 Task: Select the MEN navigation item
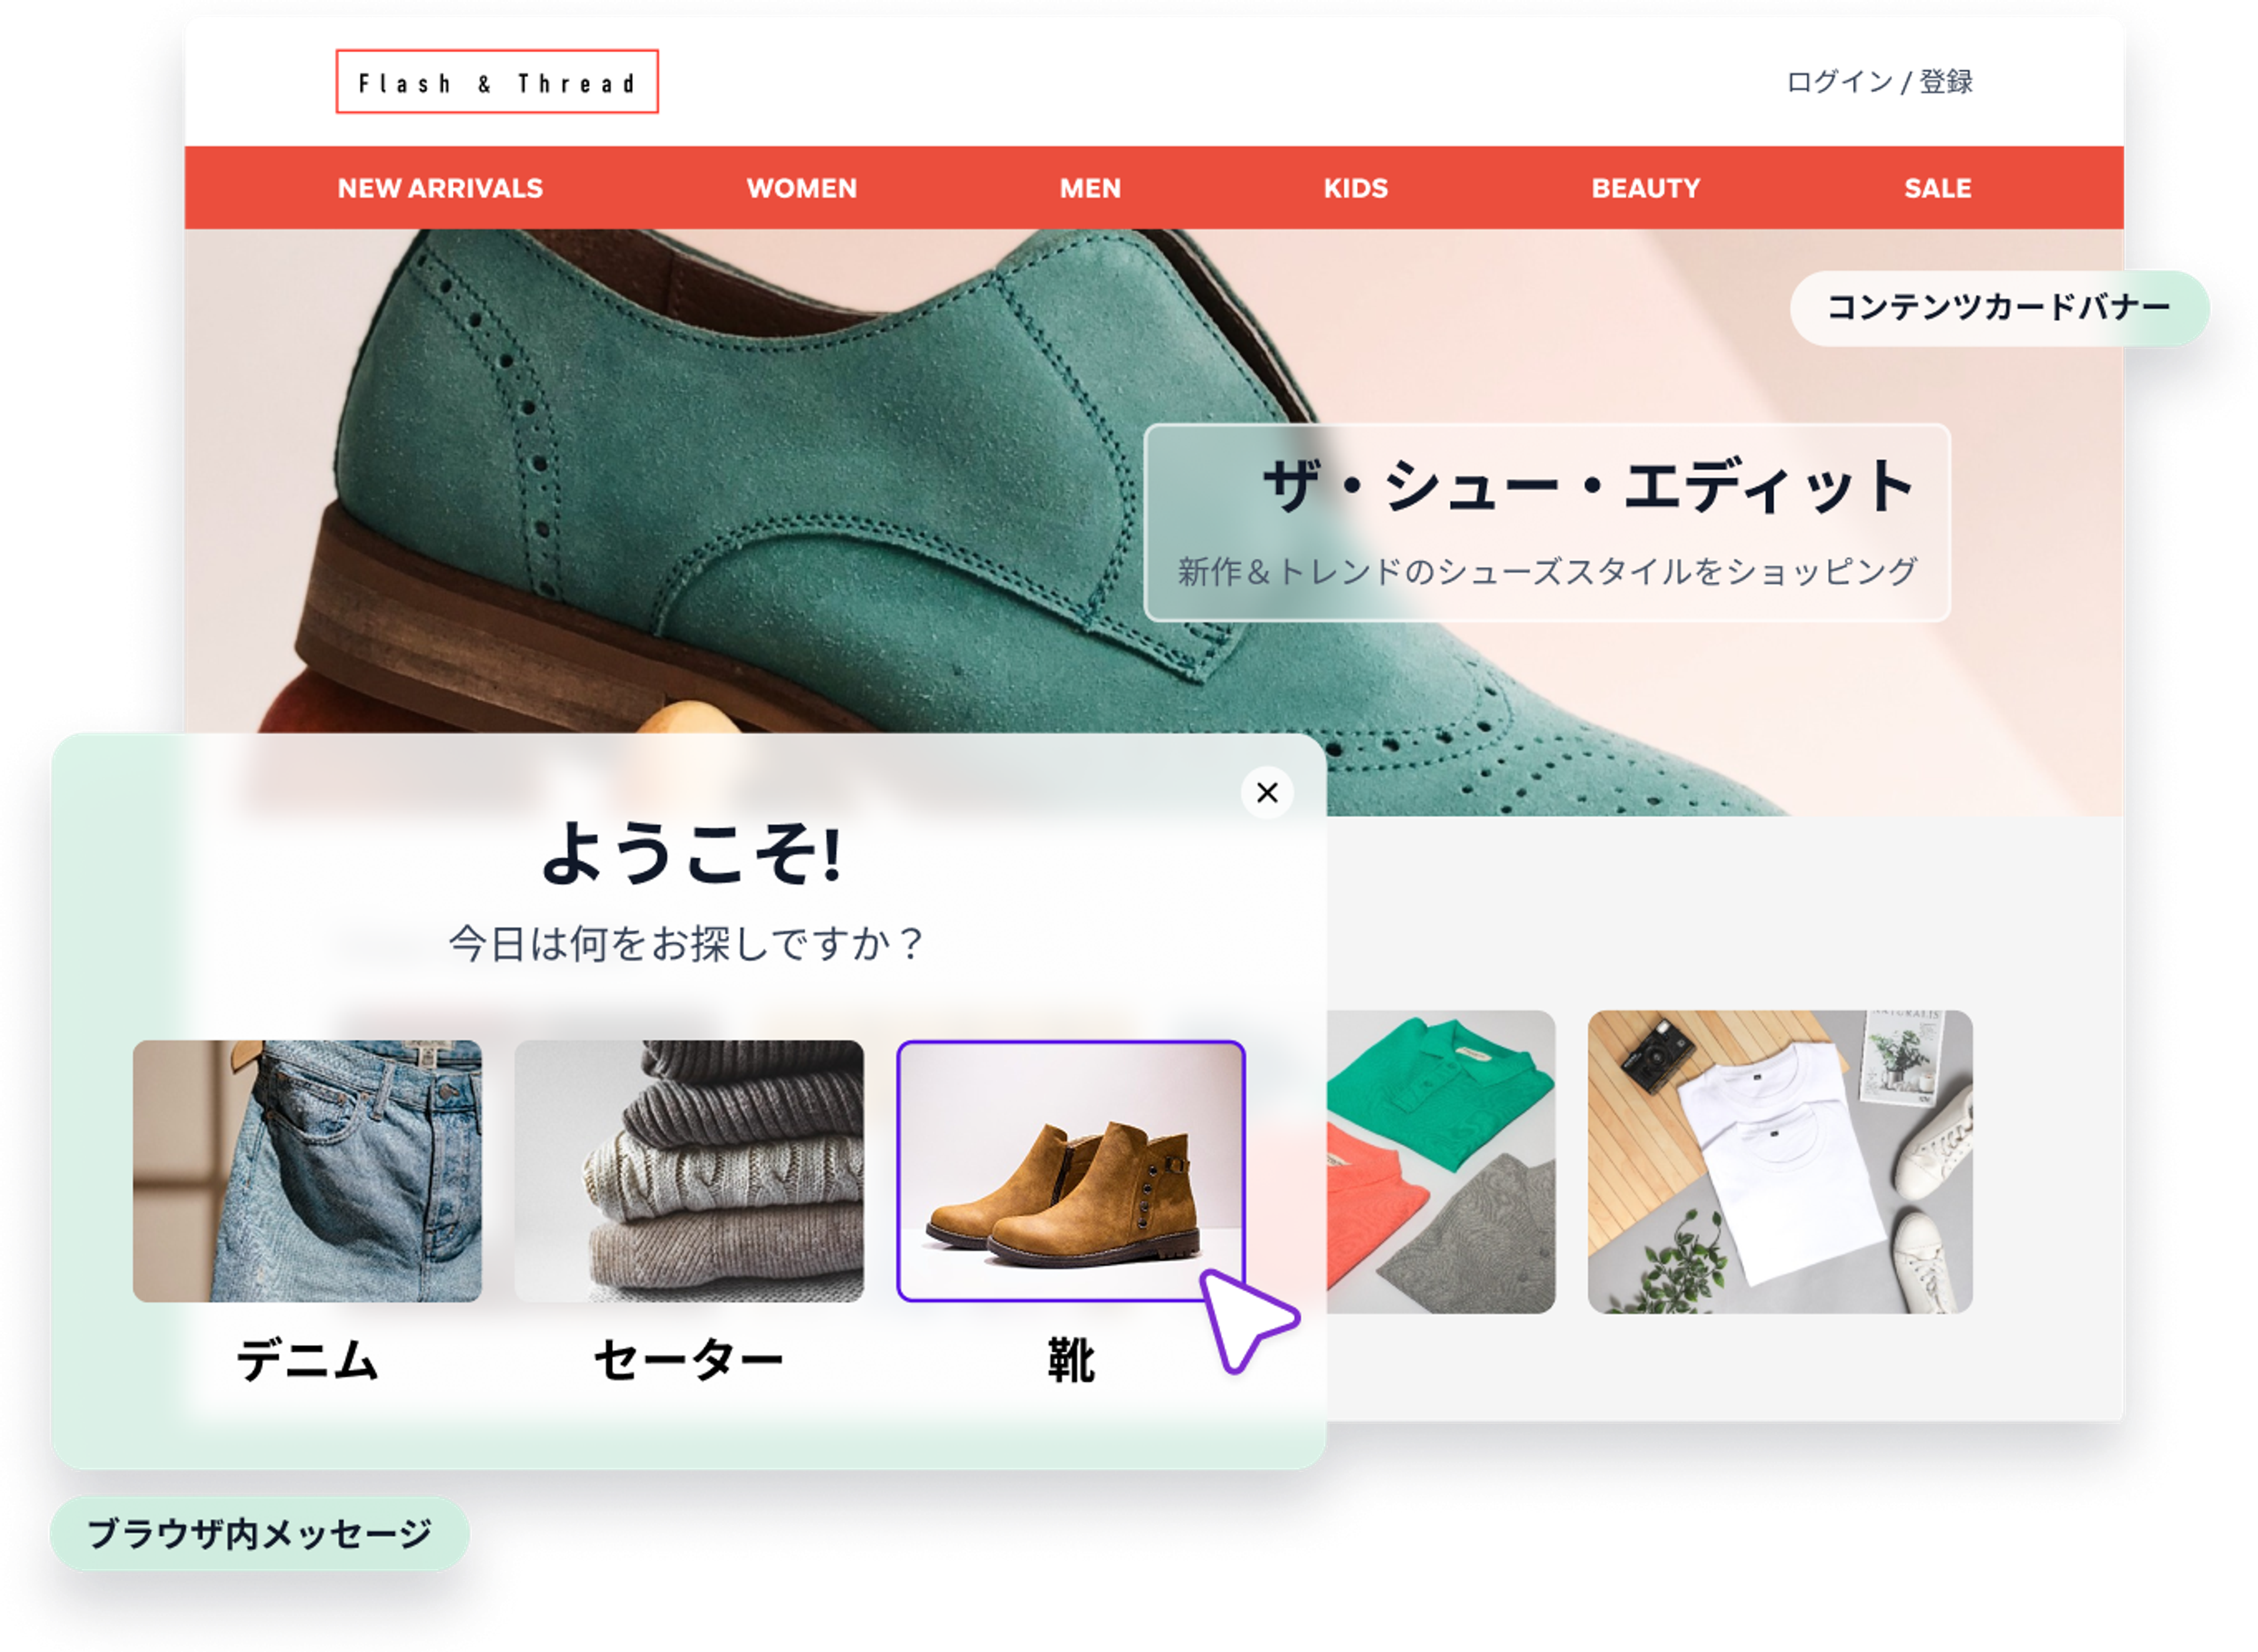point(1090,188)
